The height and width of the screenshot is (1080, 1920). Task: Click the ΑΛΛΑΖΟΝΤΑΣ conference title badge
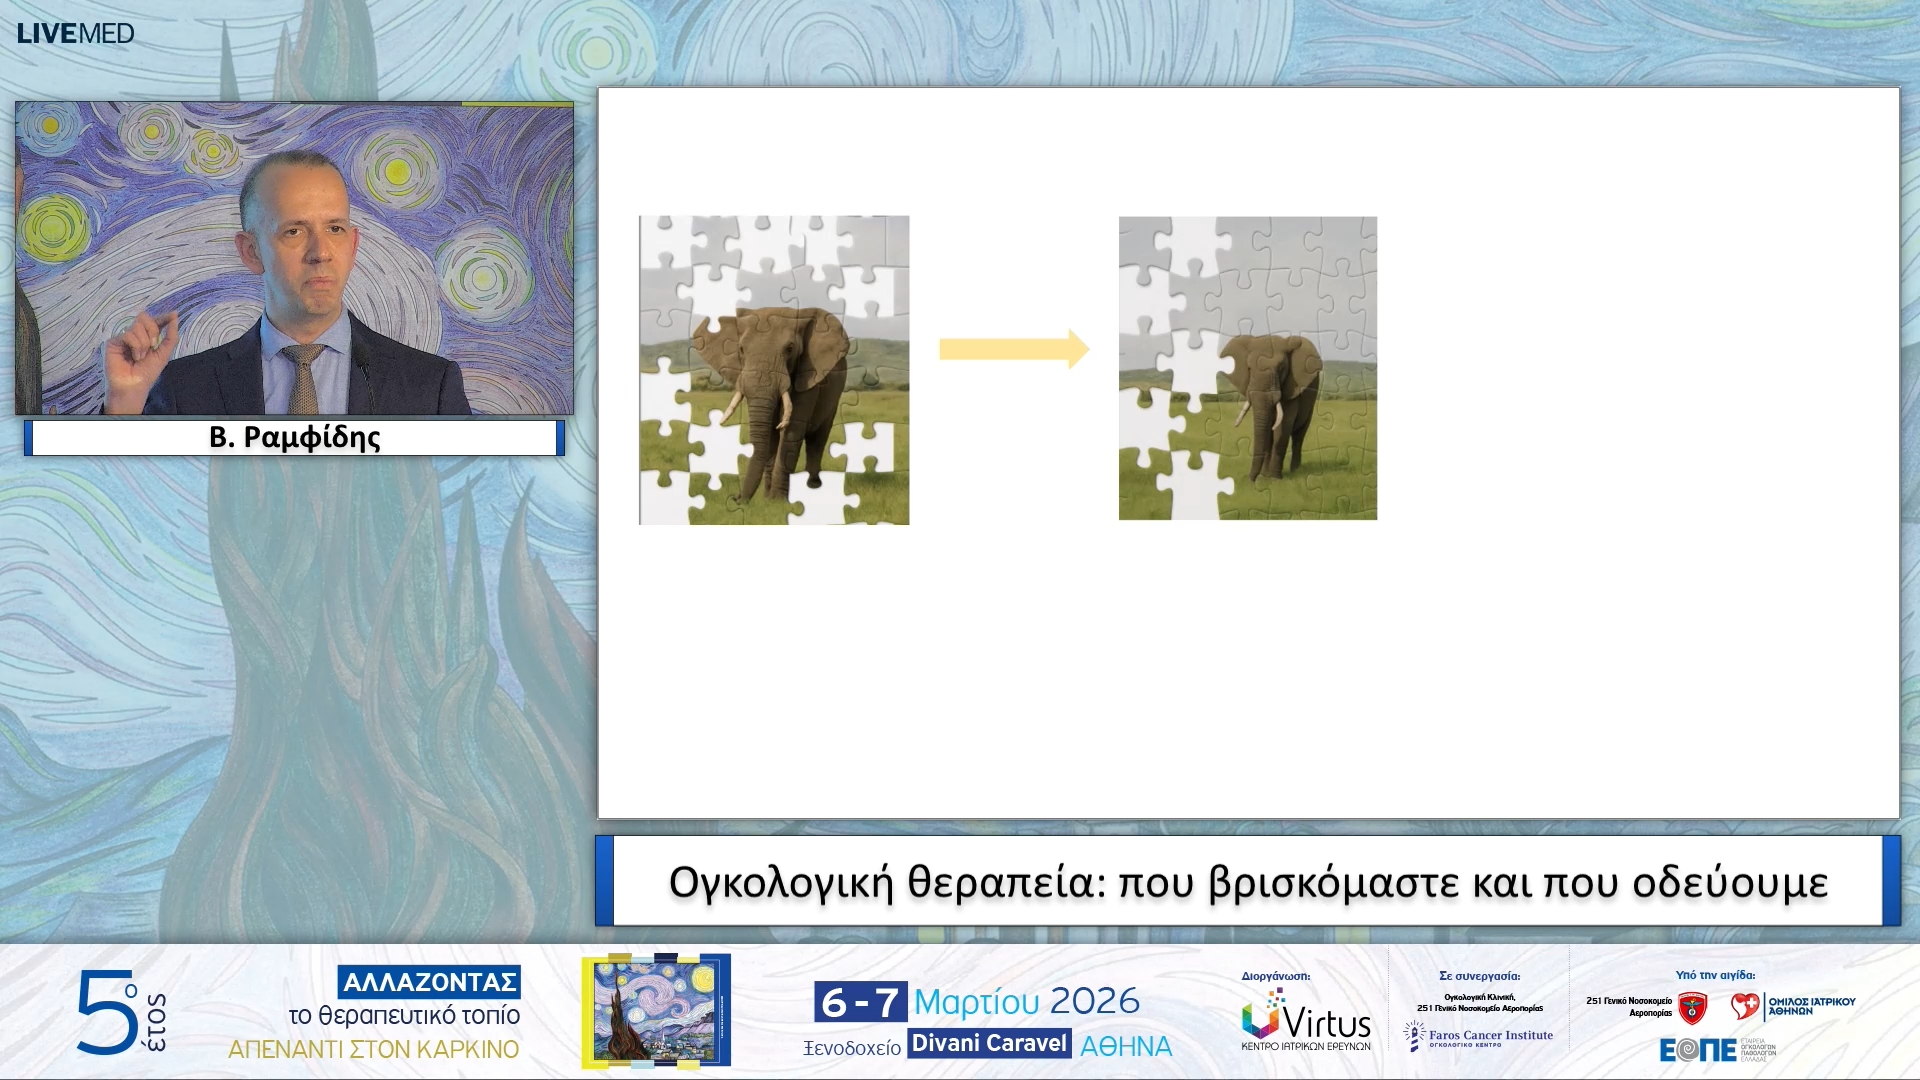point(429,982)
